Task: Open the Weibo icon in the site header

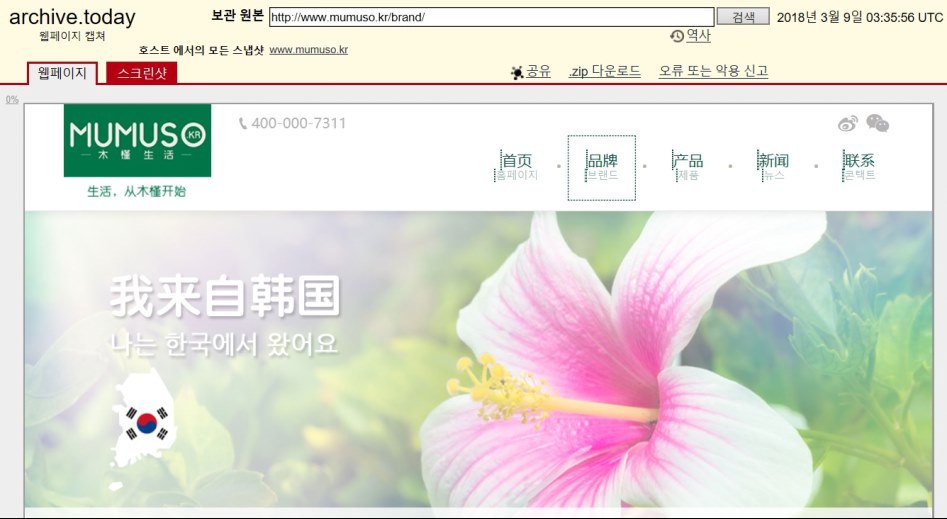Action: coord(848,124)
